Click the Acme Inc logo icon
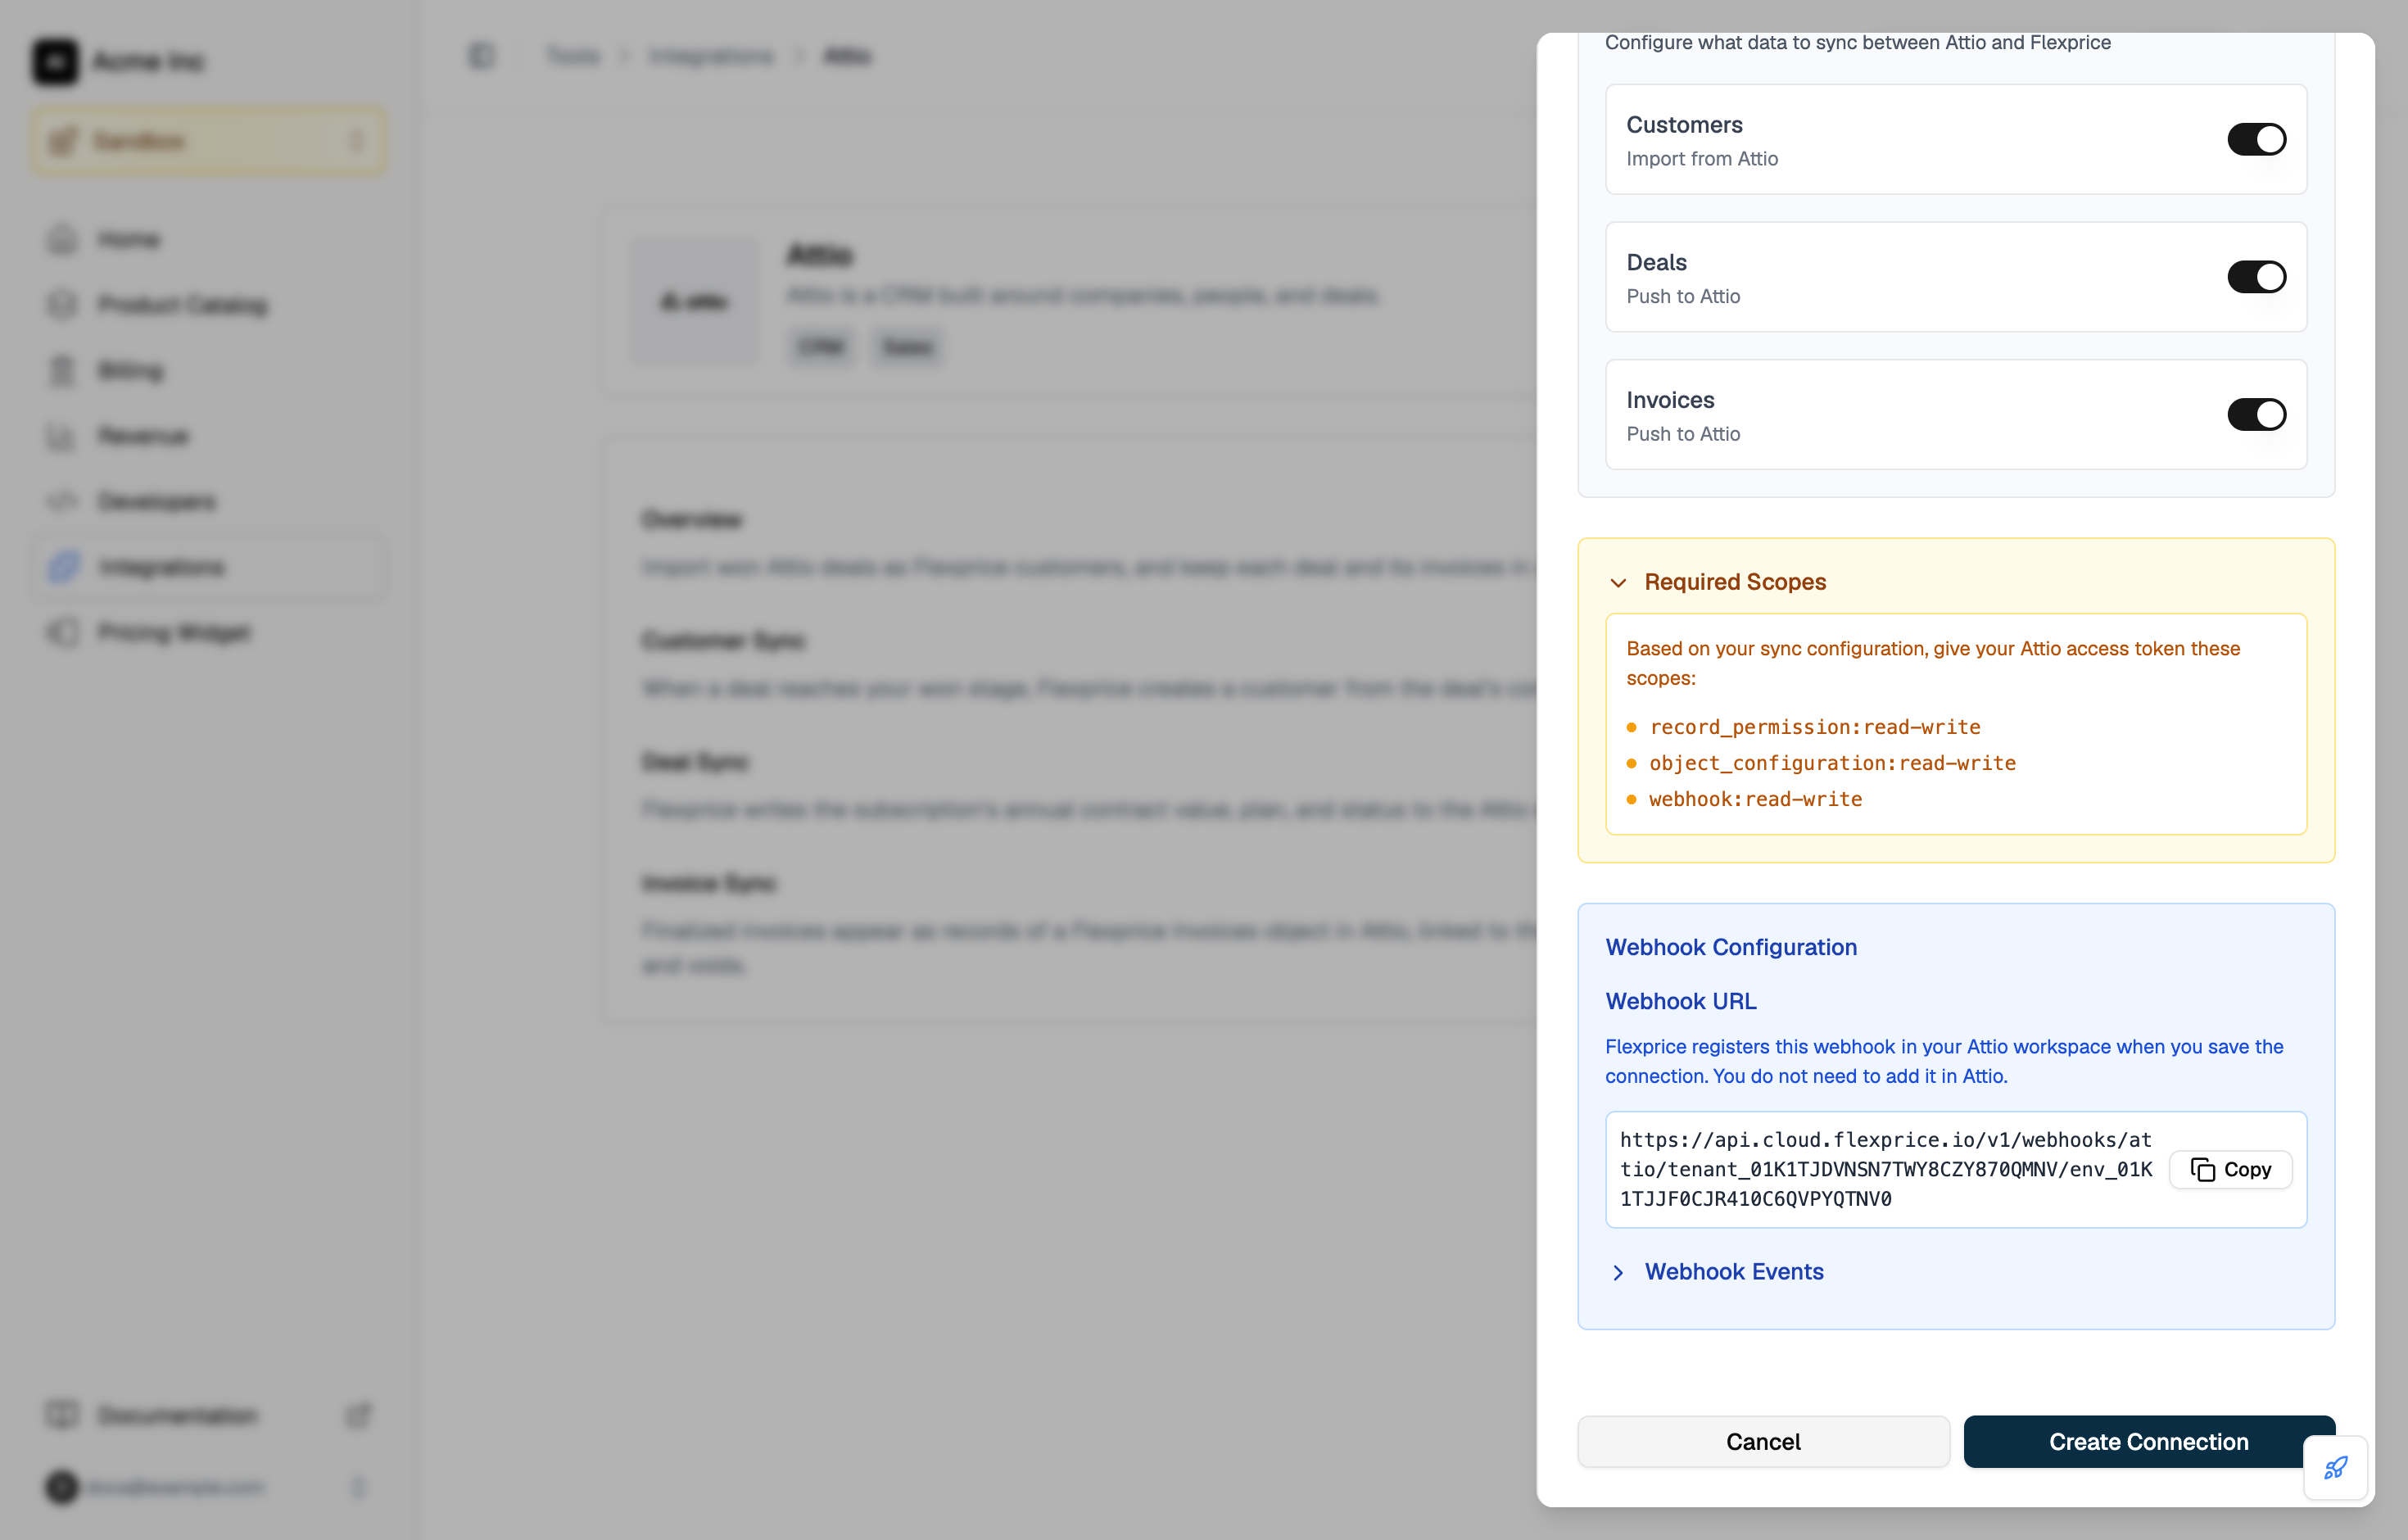 coord(55,61)
